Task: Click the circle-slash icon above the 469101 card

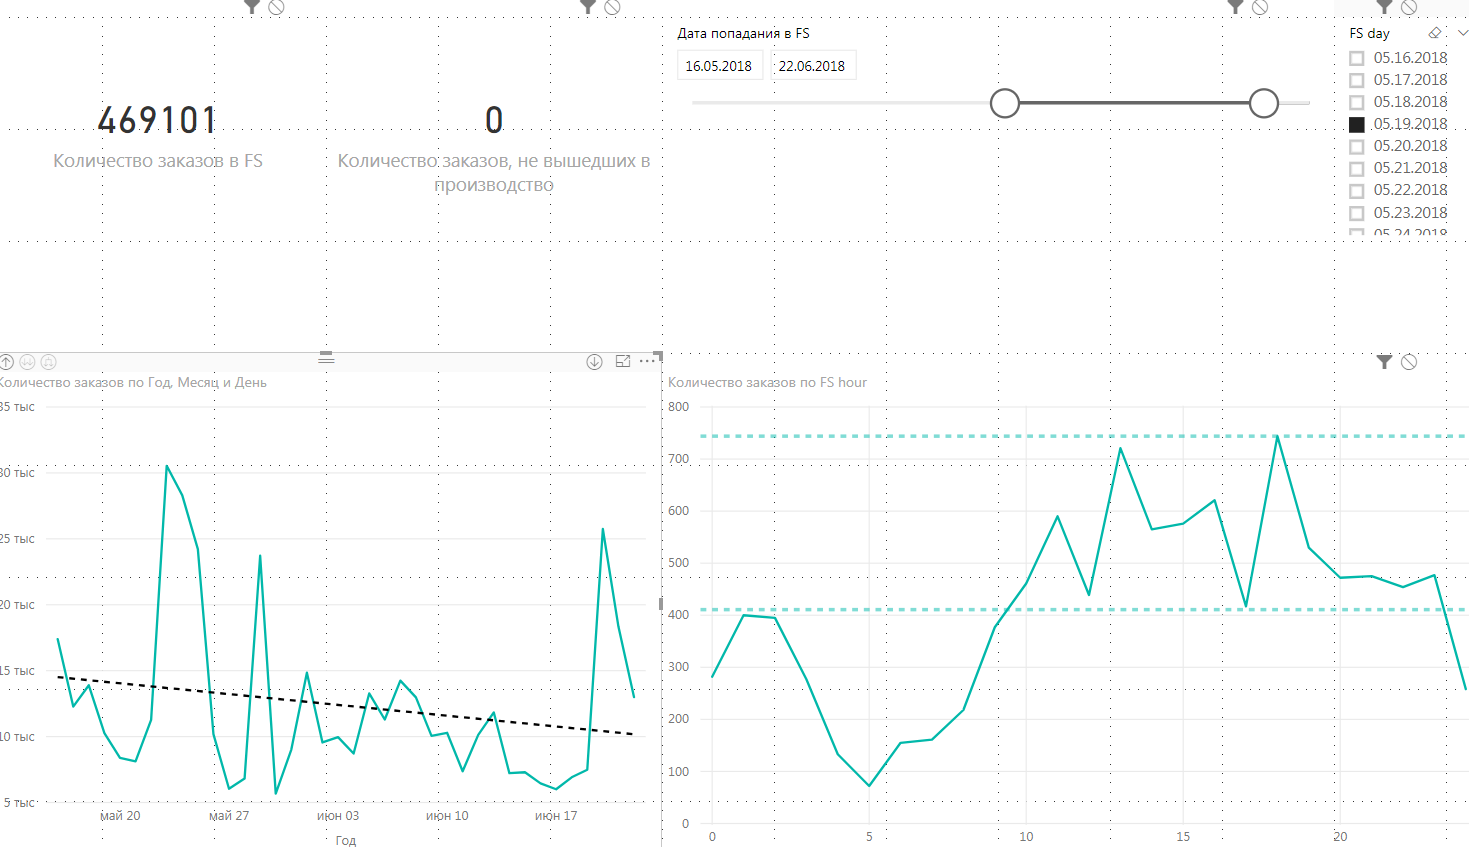Action: pyautogui.click(x=277, y=6)
